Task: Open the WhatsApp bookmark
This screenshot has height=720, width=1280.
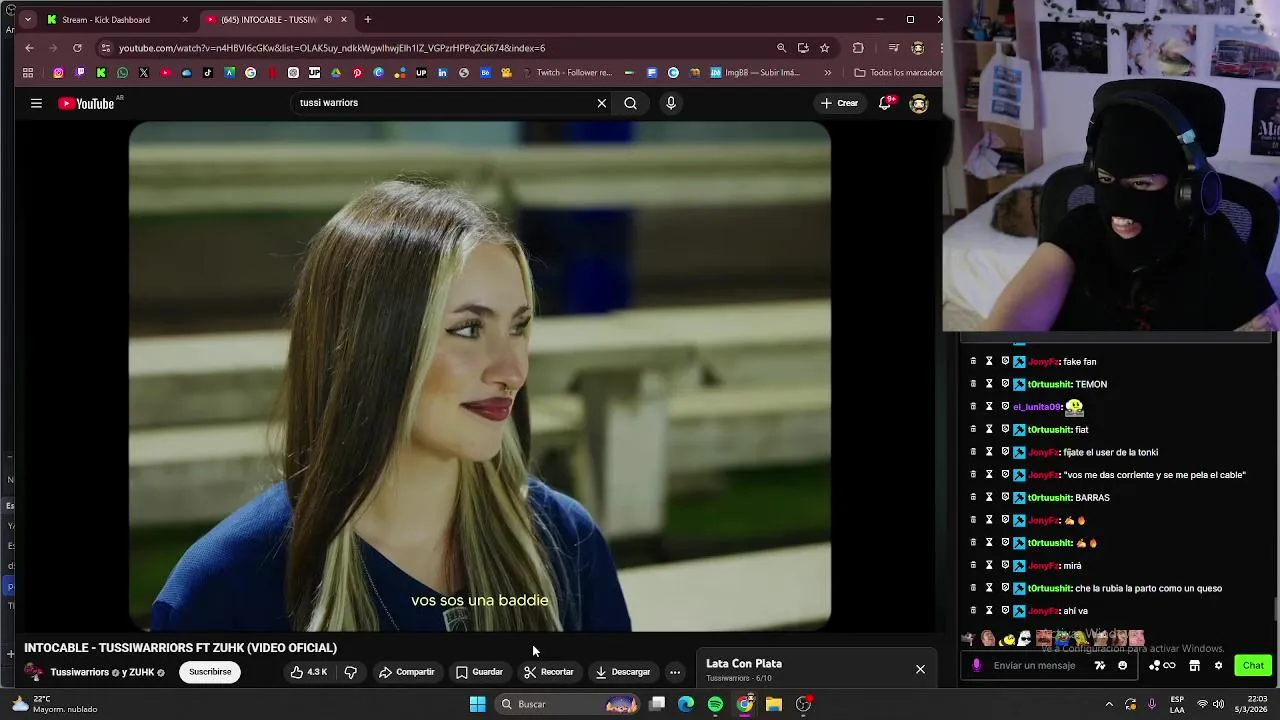Action: coord(122,72)
